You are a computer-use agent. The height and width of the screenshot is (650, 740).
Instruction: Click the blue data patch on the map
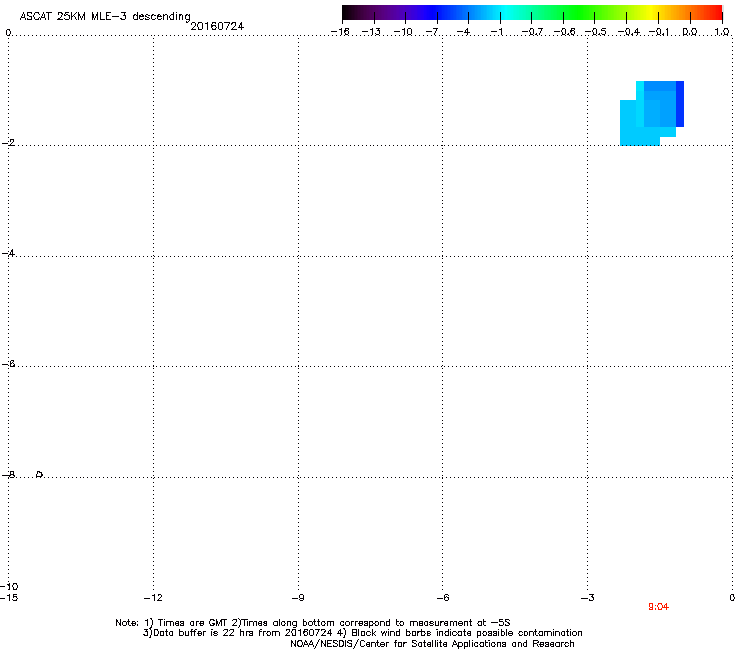(652, 113)
